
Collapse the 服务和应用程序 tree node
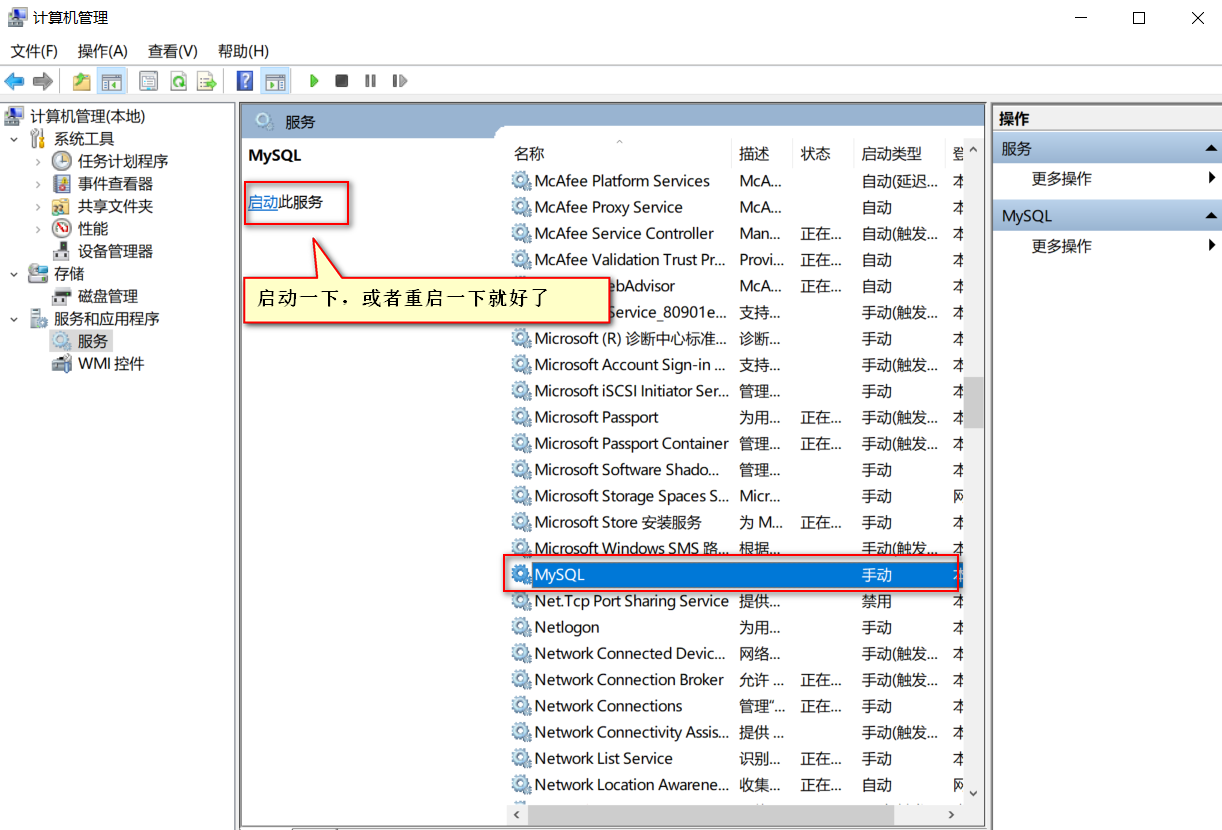[14, 319]
